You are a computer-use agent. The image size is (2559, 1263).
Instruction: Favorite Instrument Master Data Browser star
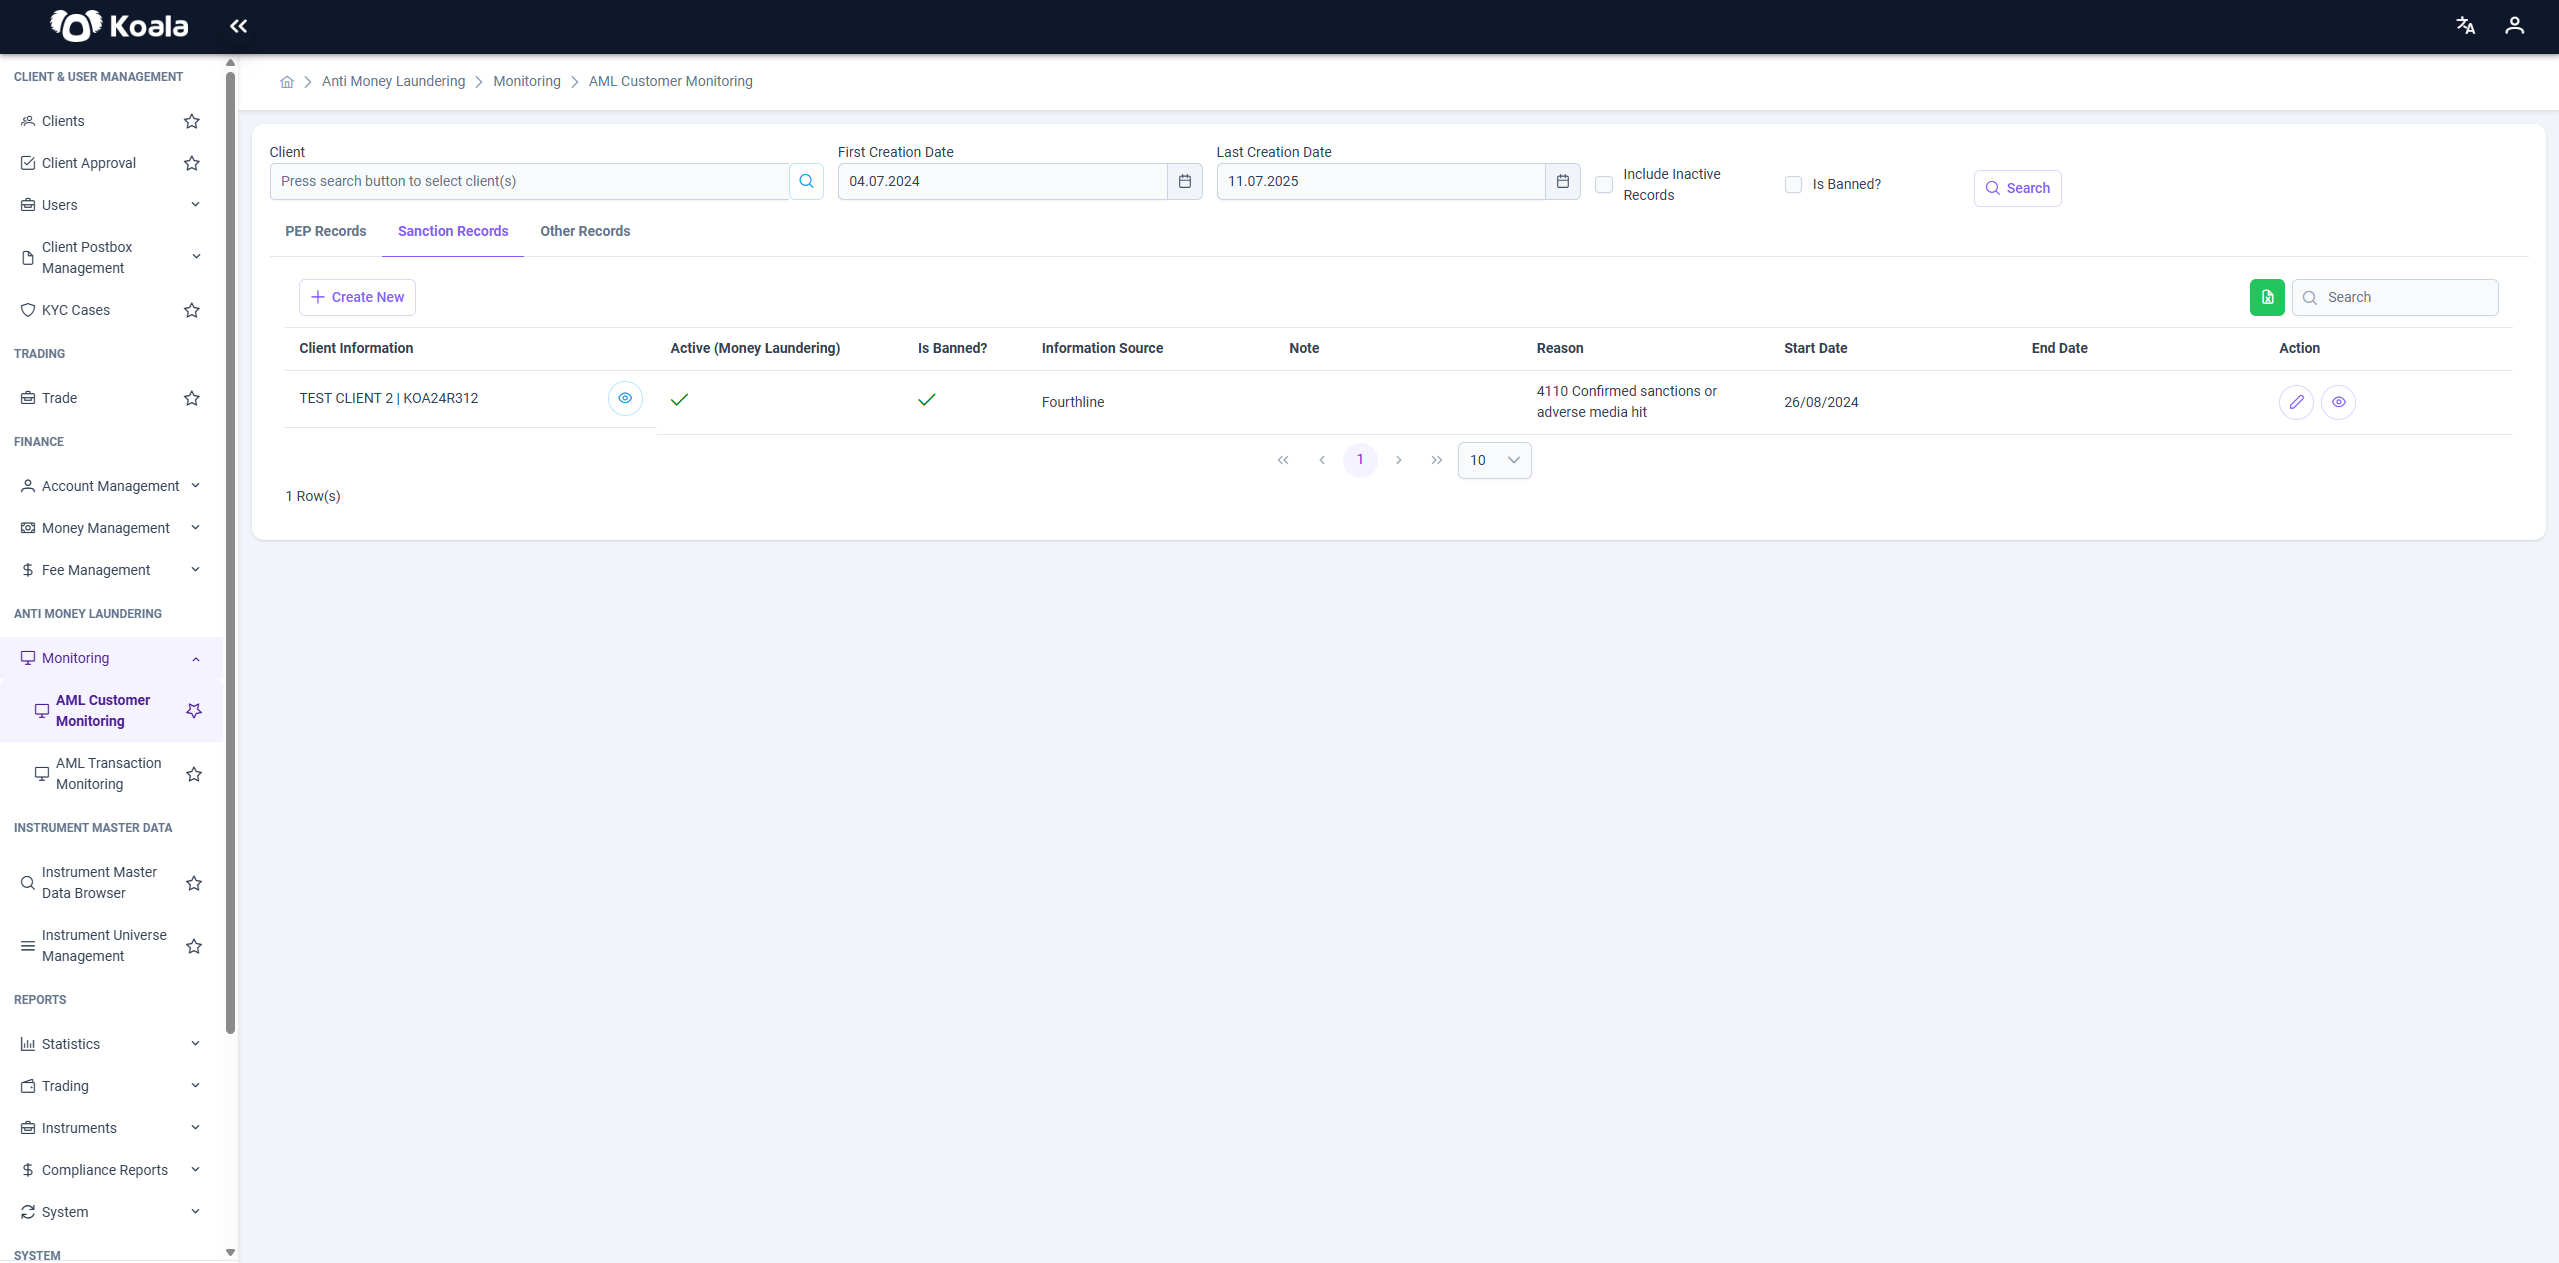pyautogui.click(x=194, y=883)
